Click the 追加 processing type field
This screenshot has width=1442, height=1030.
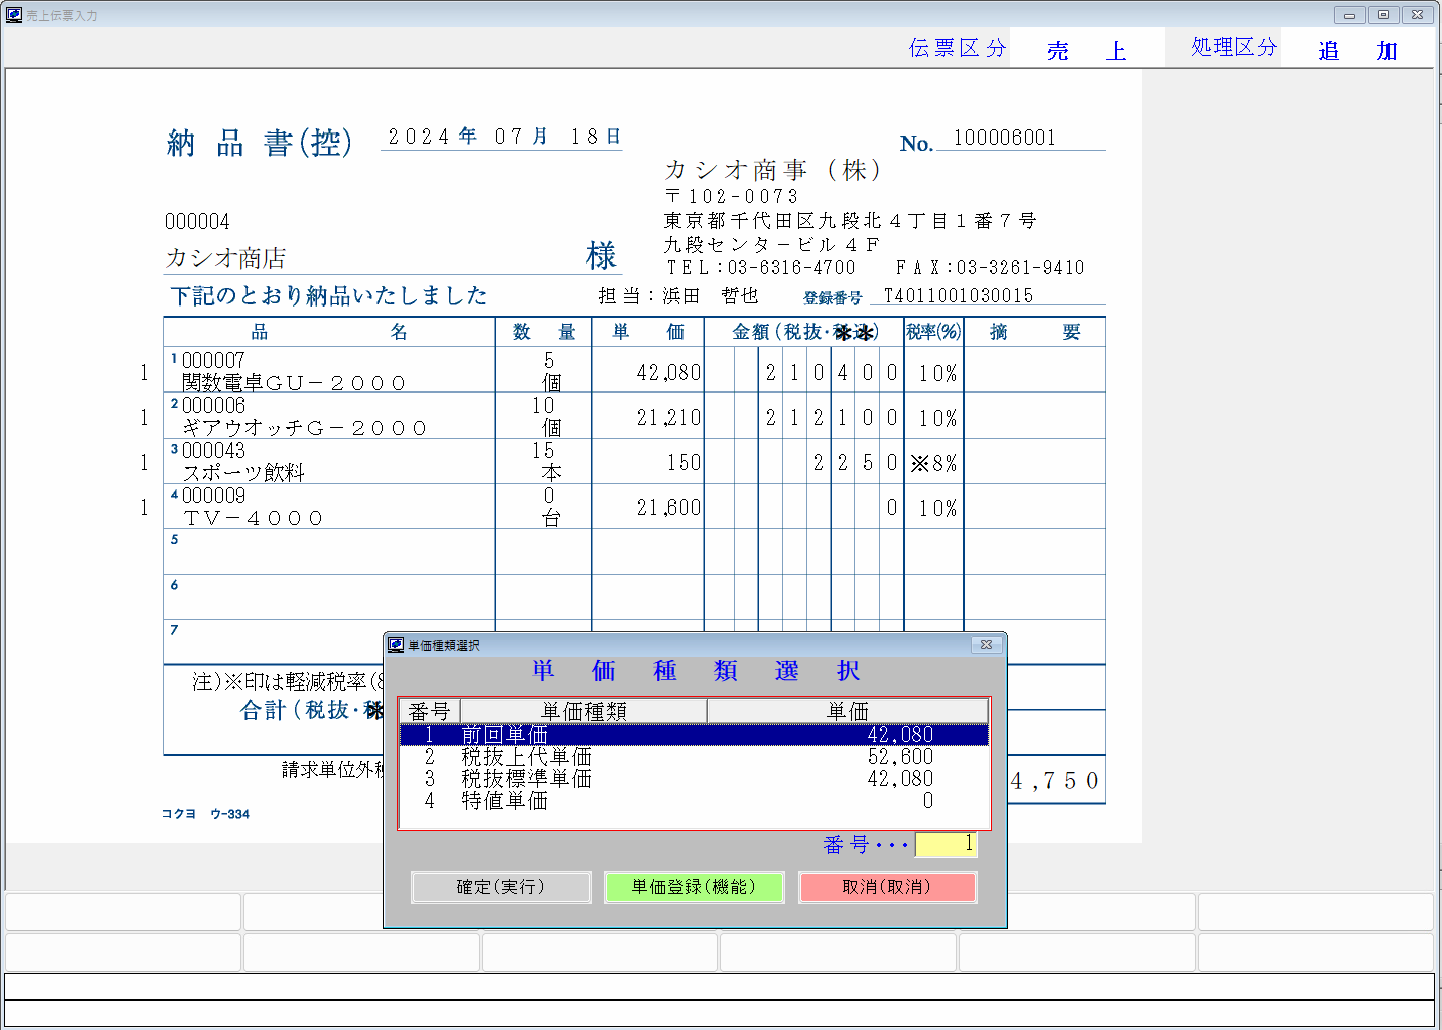coord(1358,50)
